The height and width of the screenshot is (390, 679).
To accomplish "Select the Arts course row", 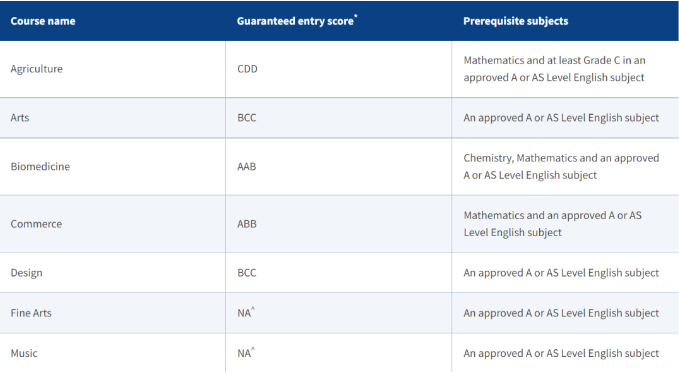I will coord(340,118).
